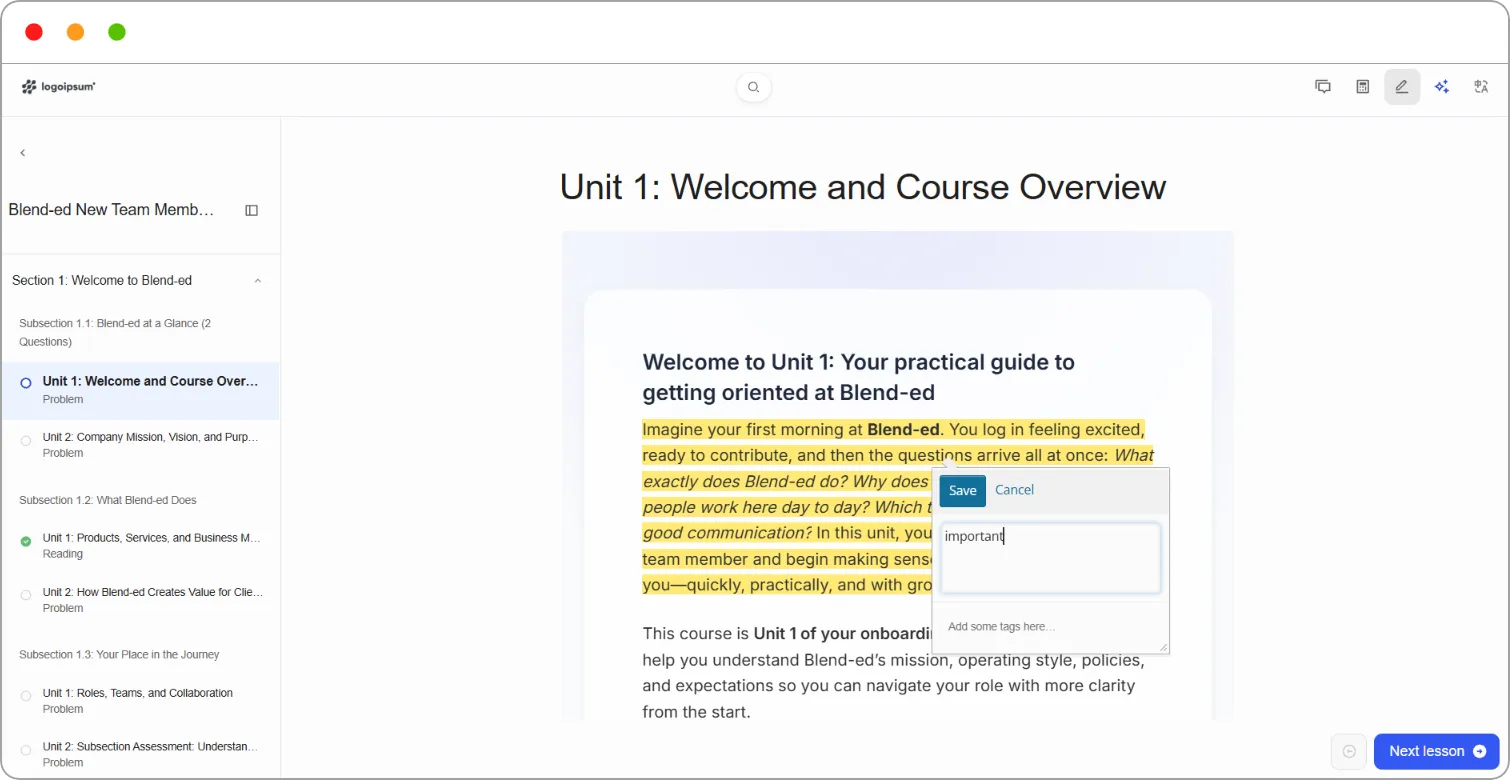Go to the Next lesson
The image size is (1510, 780).
1436,751
